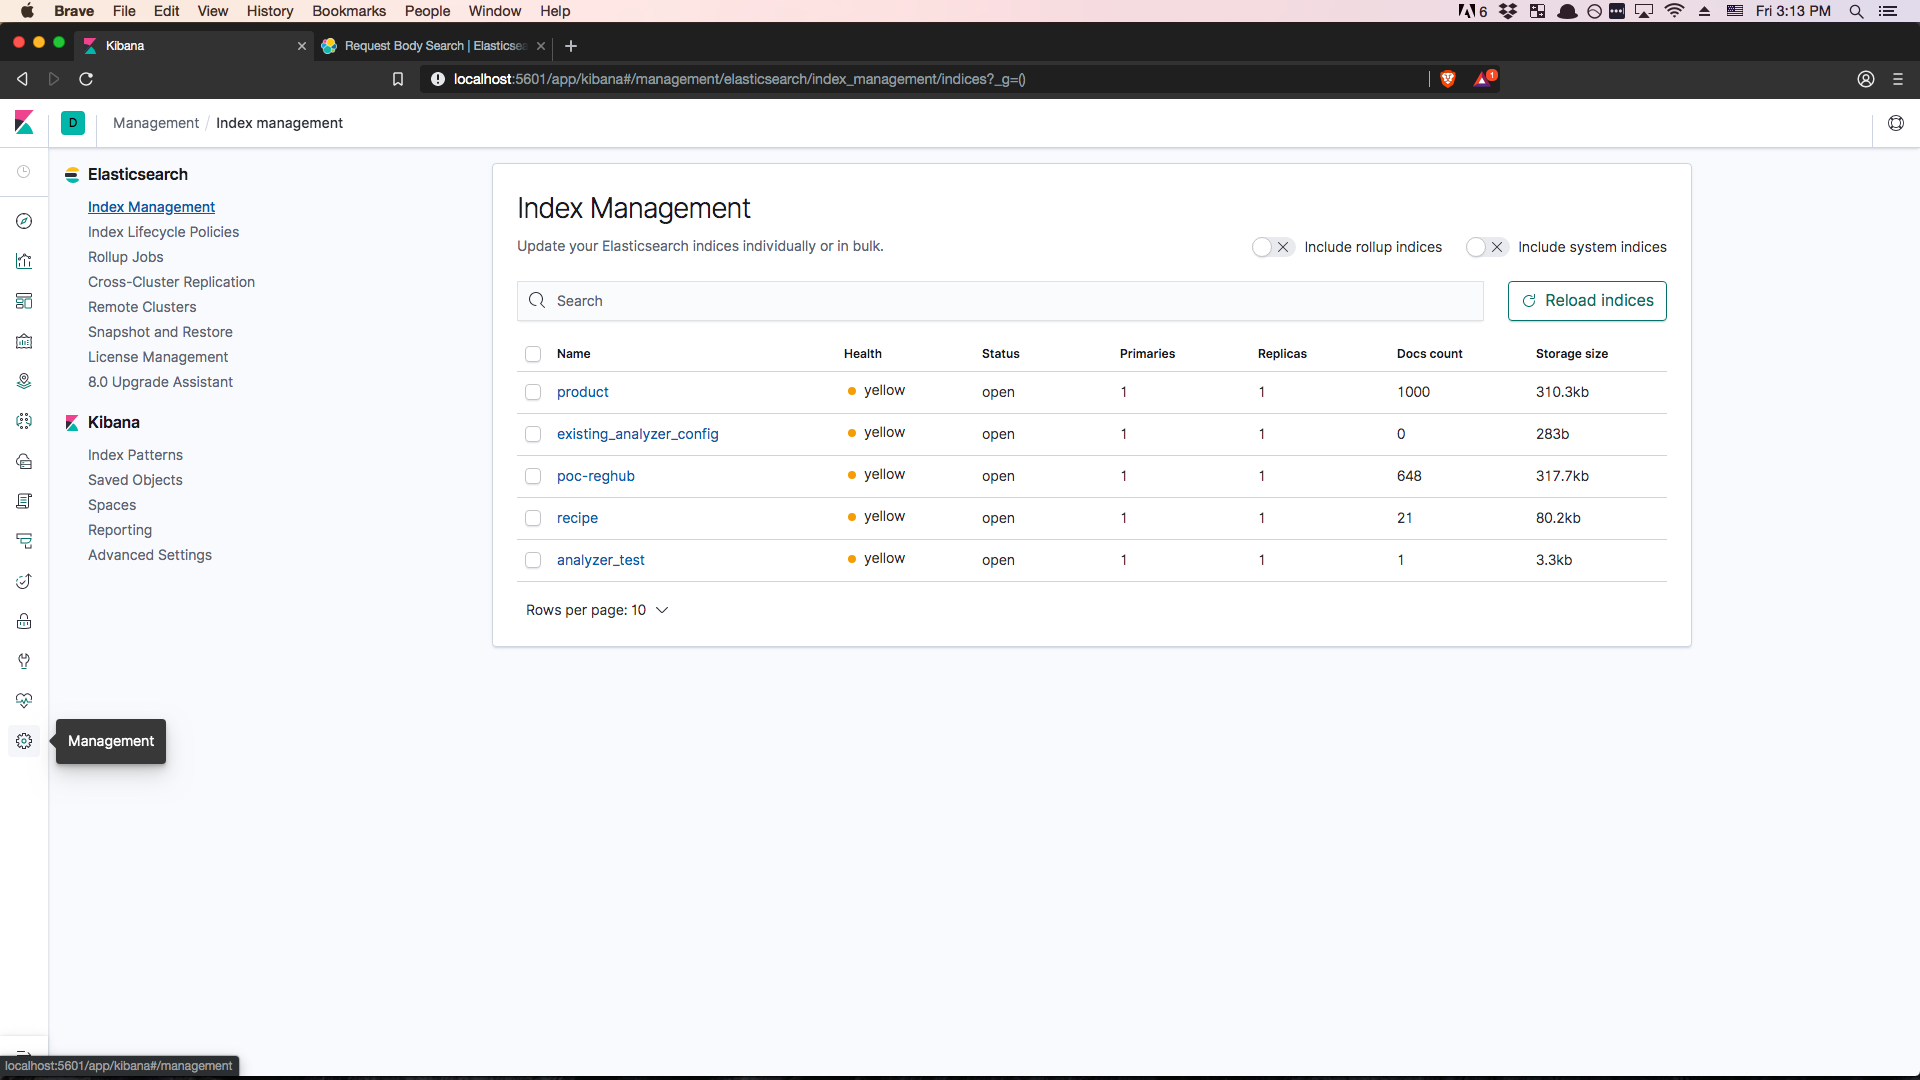Toggle Include system indices switch

click(x=1486, y=247)
